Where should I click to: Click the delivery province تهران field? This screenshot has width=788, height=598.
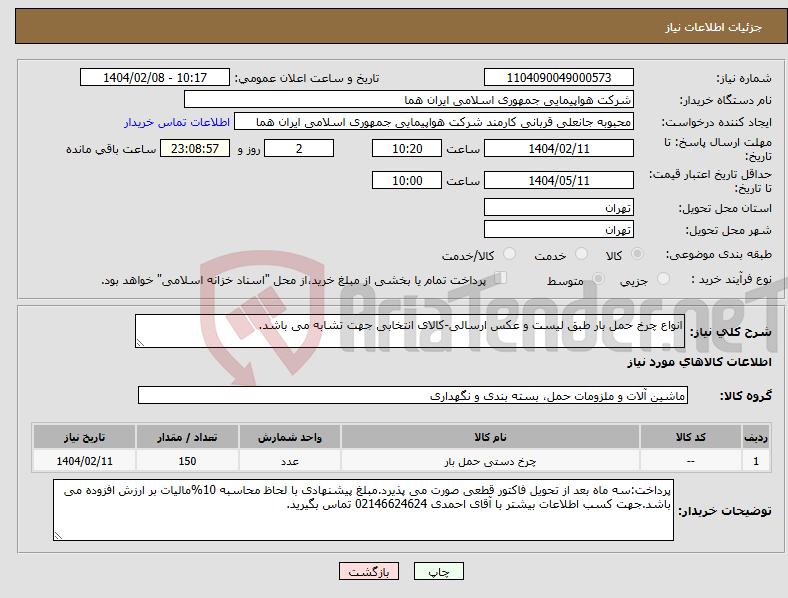point(559,207)
